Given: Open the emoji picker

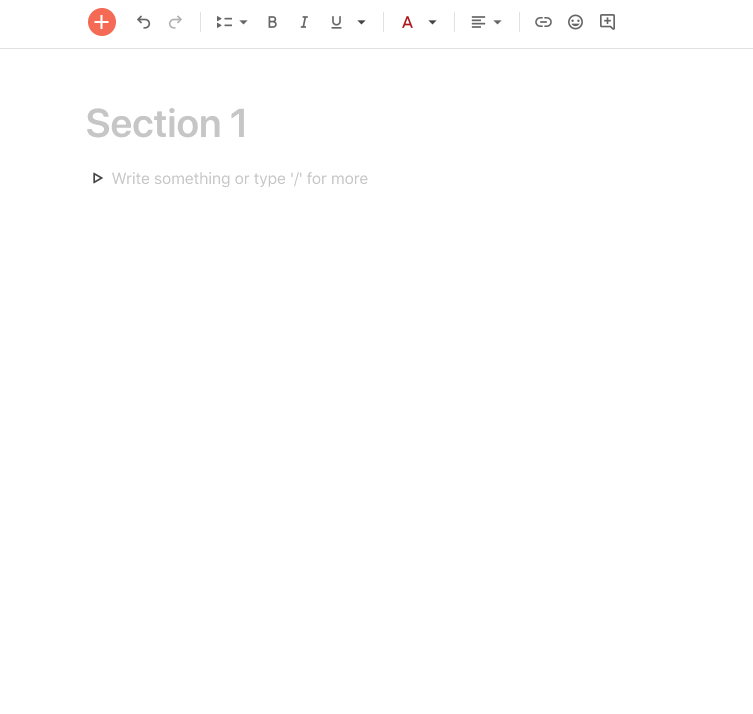Looking at the screenshot, I should coord(575,22).
